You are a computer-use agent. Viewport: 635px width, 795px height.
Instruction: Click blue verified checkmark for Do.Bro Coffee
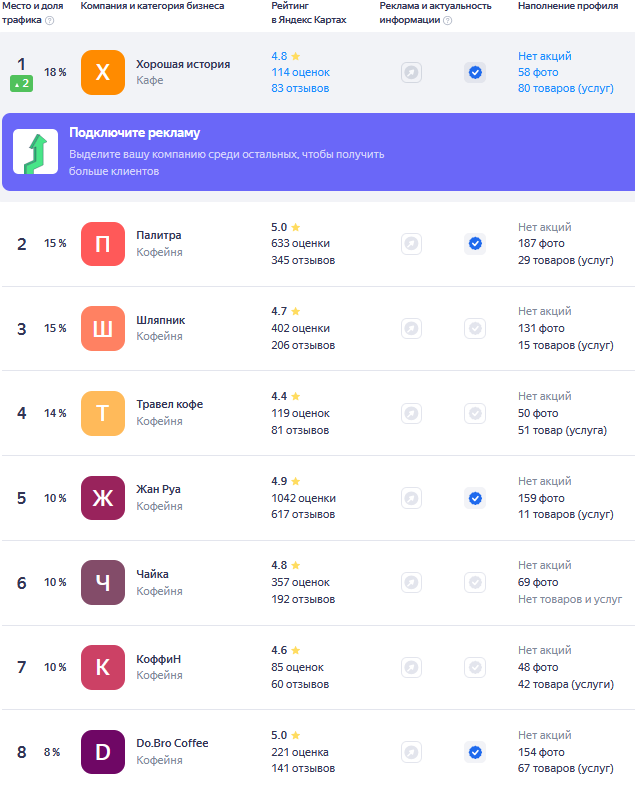[475, 752]
